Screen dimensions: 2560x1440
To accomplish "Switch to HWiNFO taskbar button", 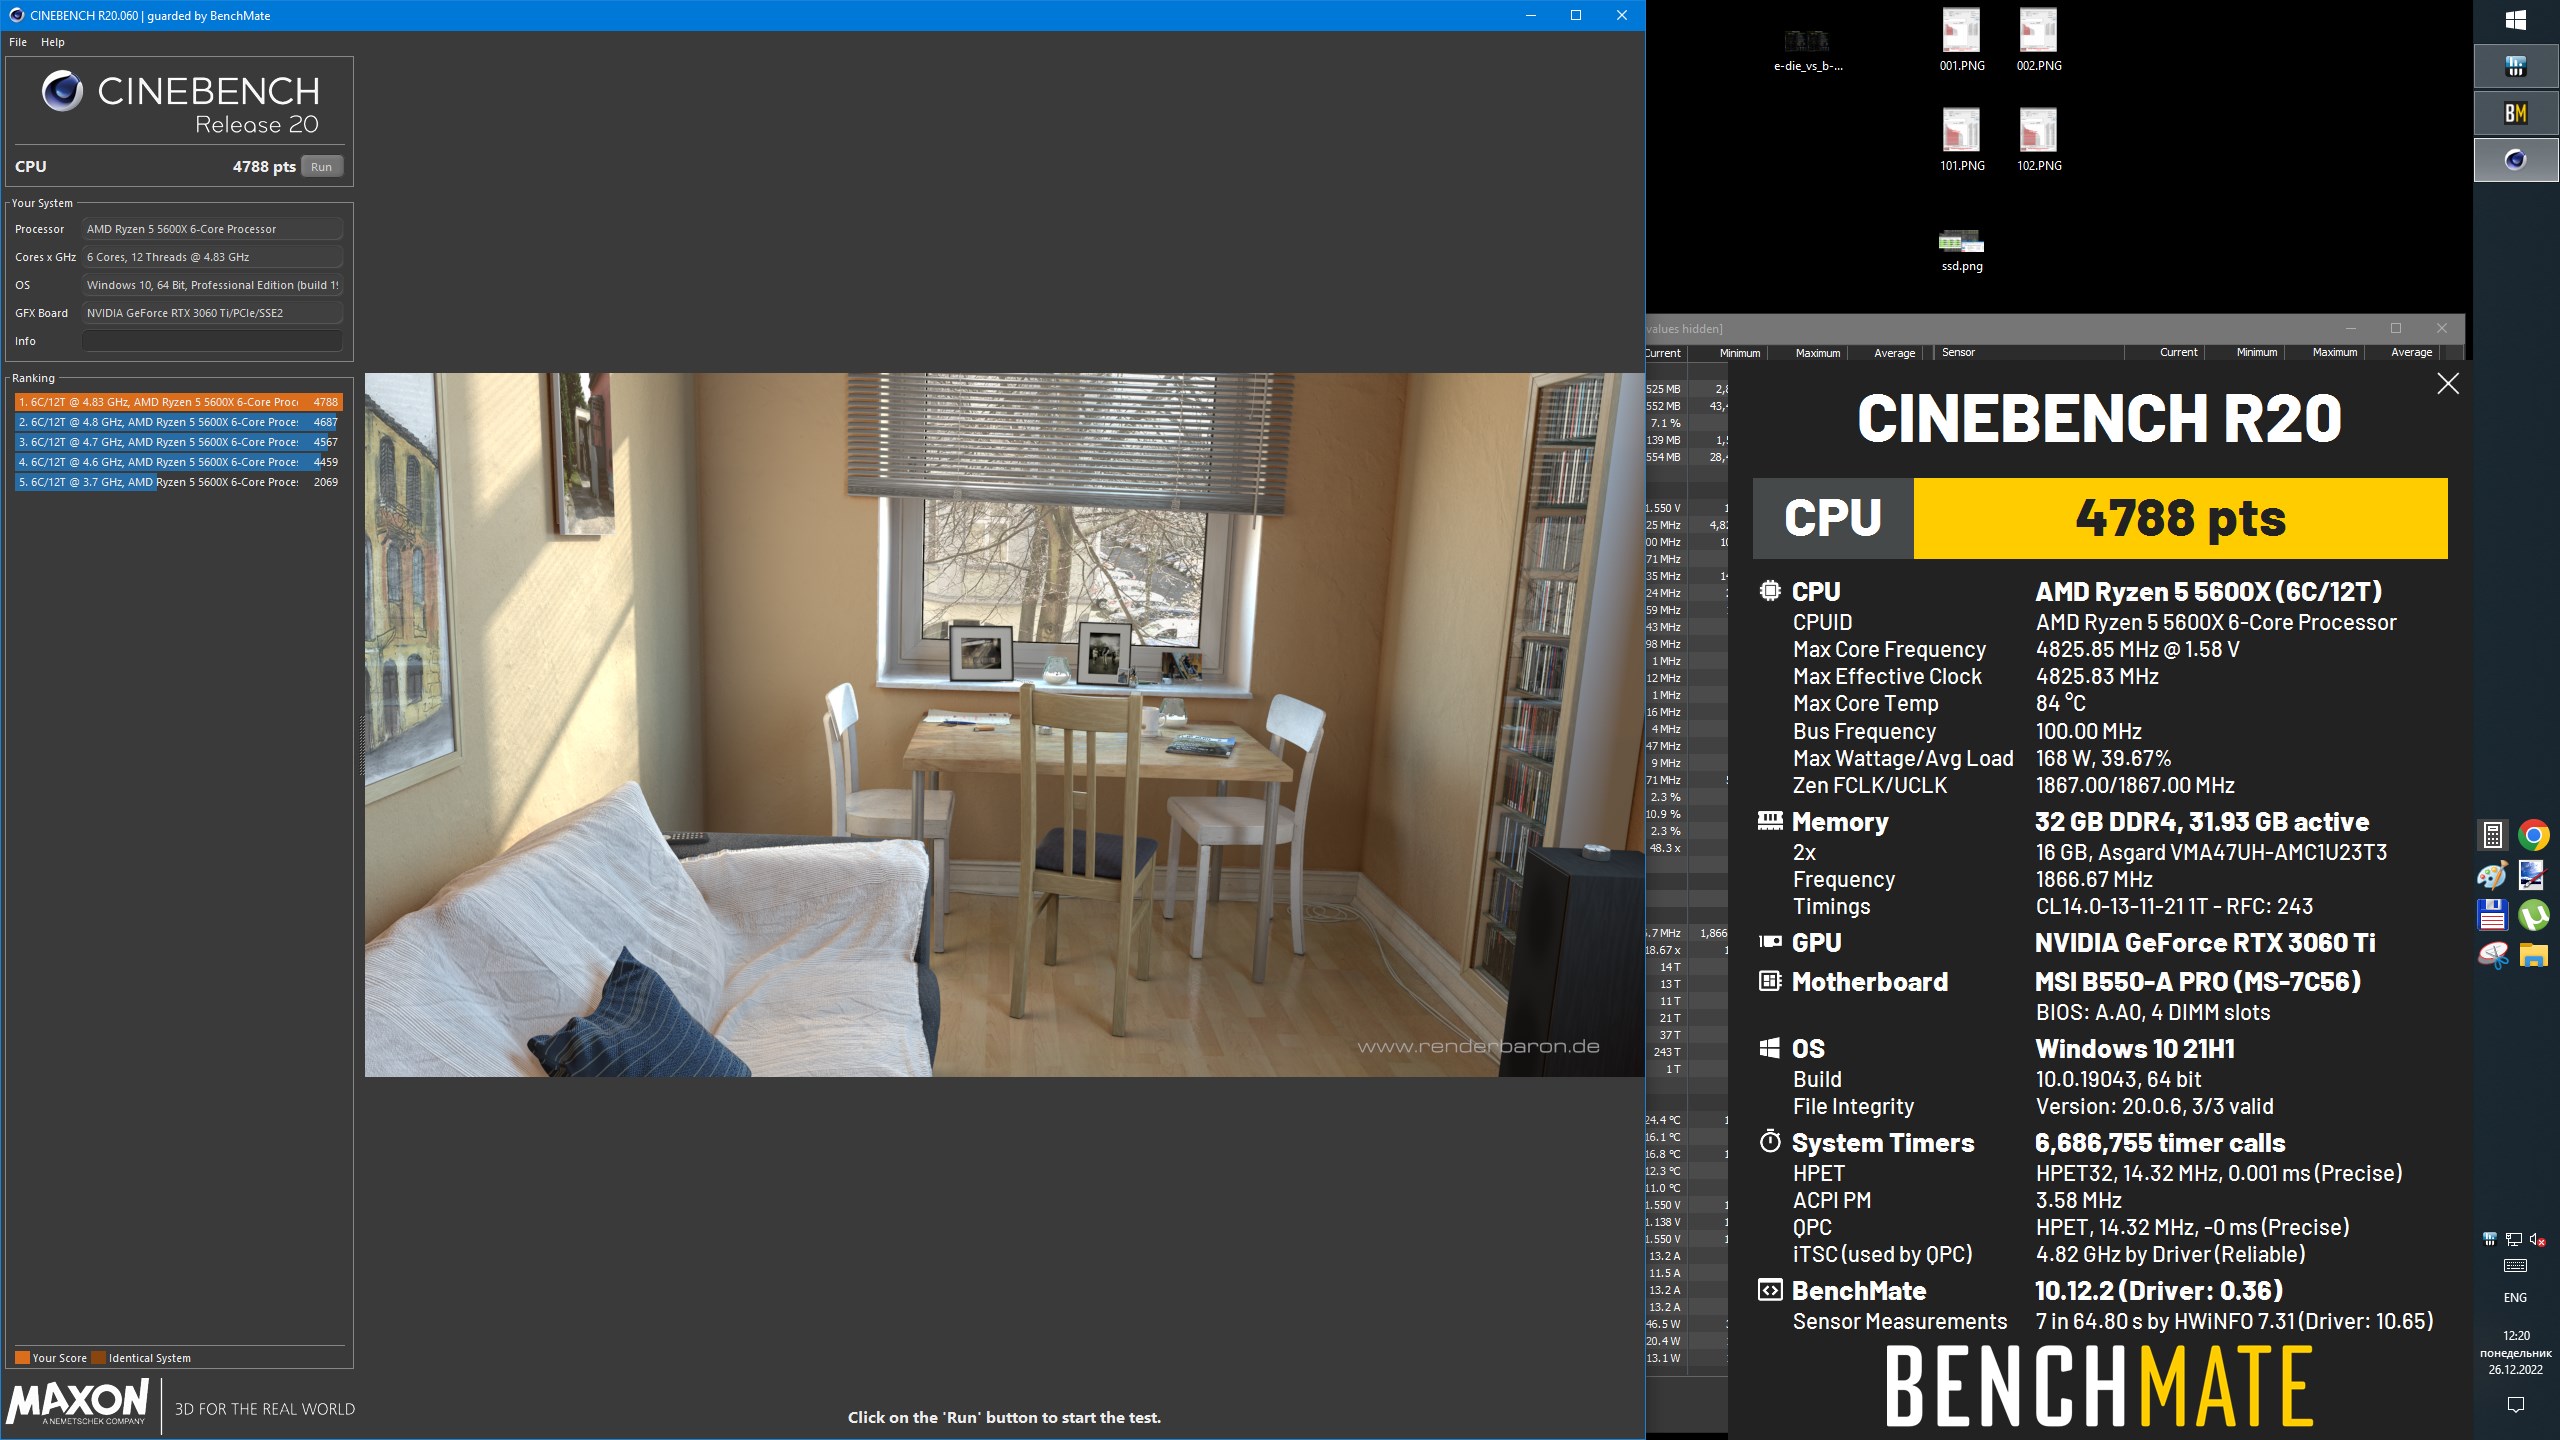I will coord(2516,67).
